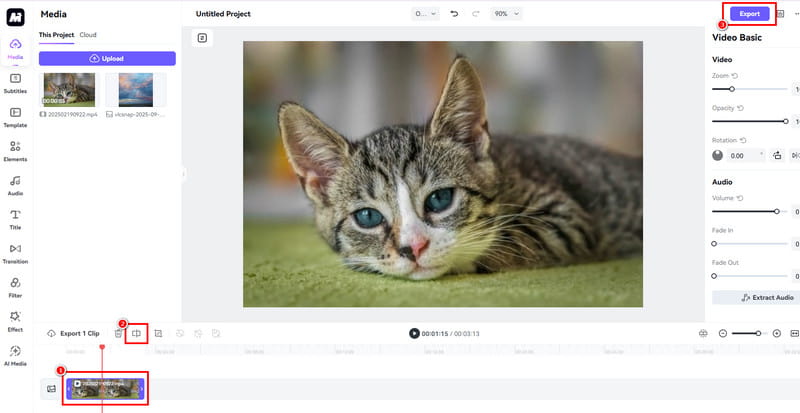Open the AI Media panel
The height and width of the screenshot is (413, 800).
coord(15,356)
